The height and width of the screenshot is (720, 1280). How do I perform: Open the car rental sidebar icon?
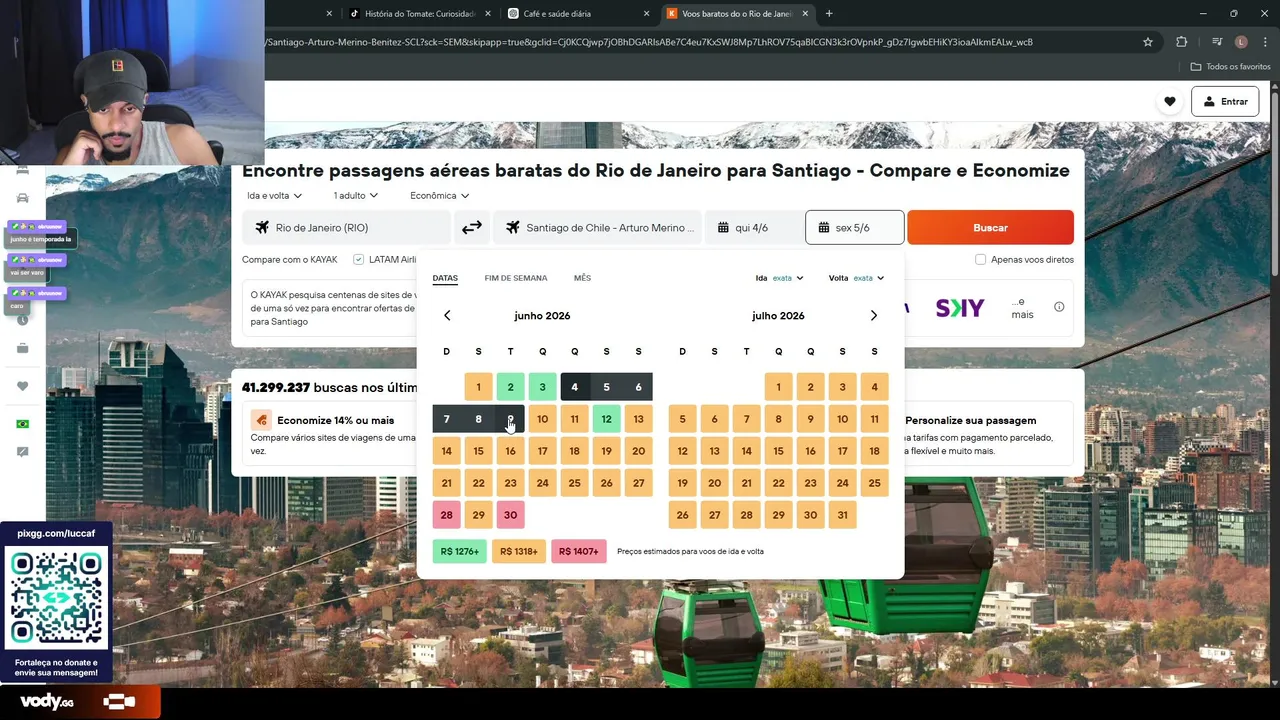23,198
